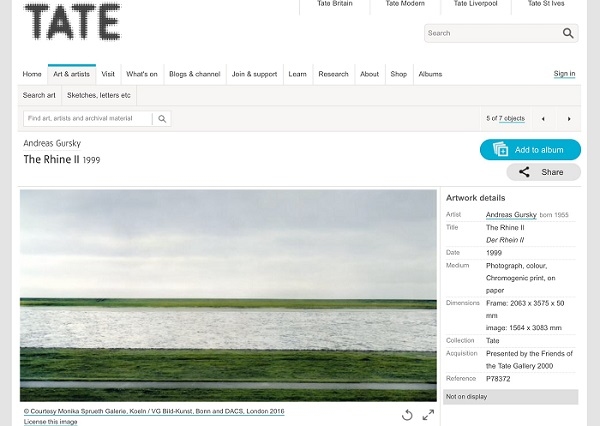The height and width of the screenshot is (426, 600).
Task: Open the What's on menu item
Action: (x=142, y=74)
